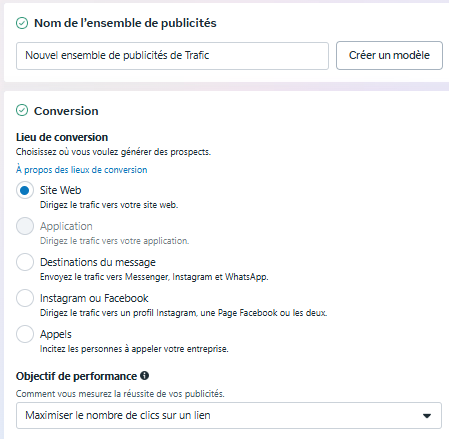This screenshot has height=439, width=449.
Task: Click the Destinations du message label
Action: [x=98, y=262]
